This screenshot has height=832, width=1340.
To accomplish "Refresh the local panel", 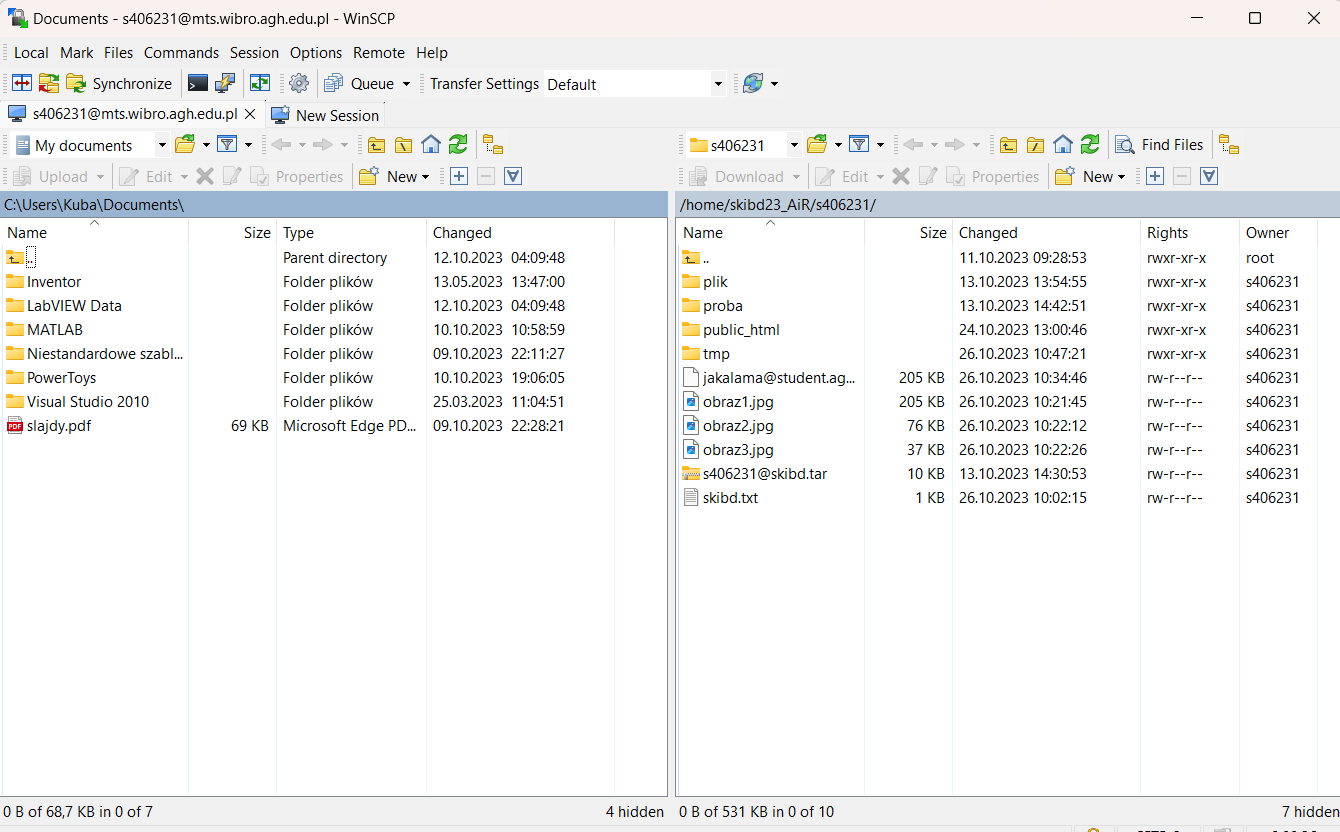I will click(458, 145).
